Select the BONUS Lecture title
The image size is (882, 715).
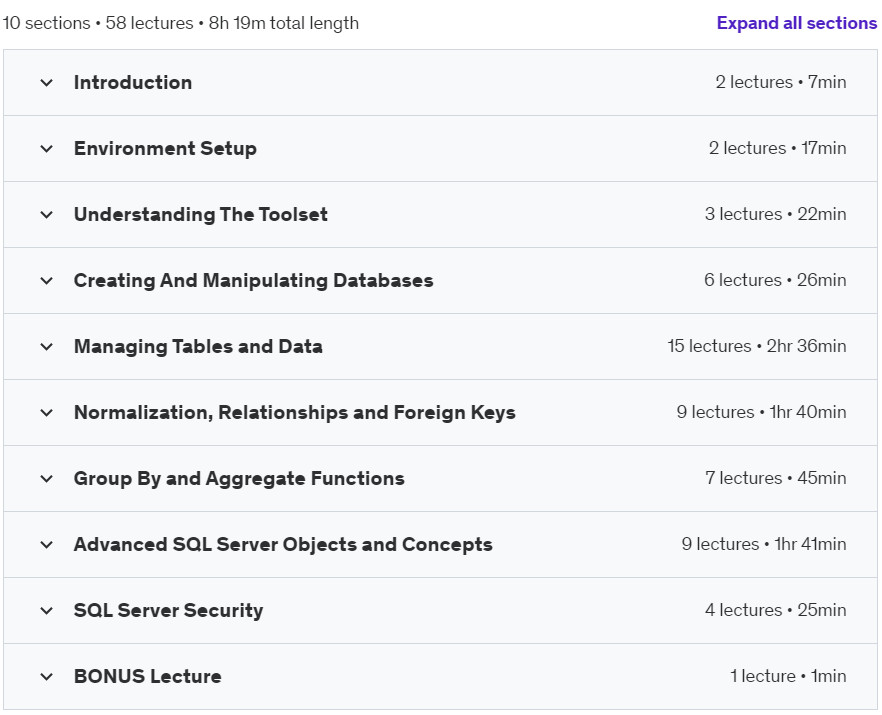click(147, 676)
